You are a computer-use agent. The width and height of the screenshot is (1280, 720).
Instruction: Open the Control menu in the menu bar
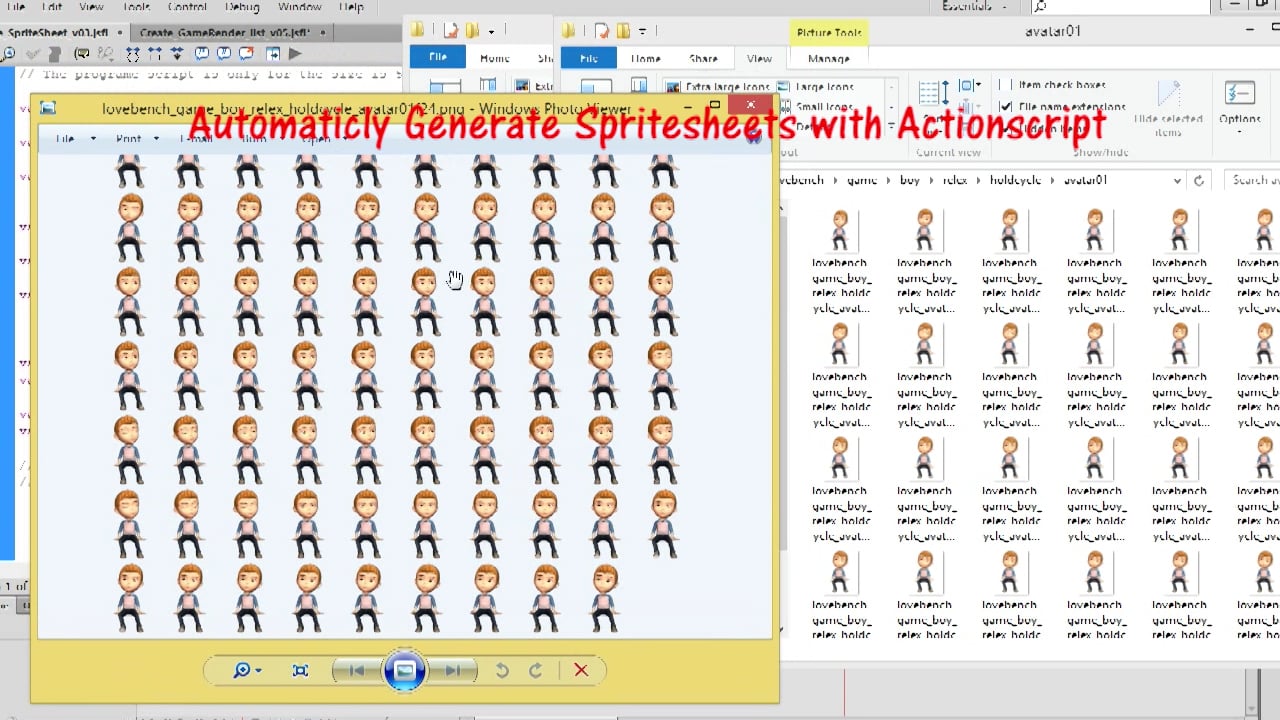click(x=187, y=7)
